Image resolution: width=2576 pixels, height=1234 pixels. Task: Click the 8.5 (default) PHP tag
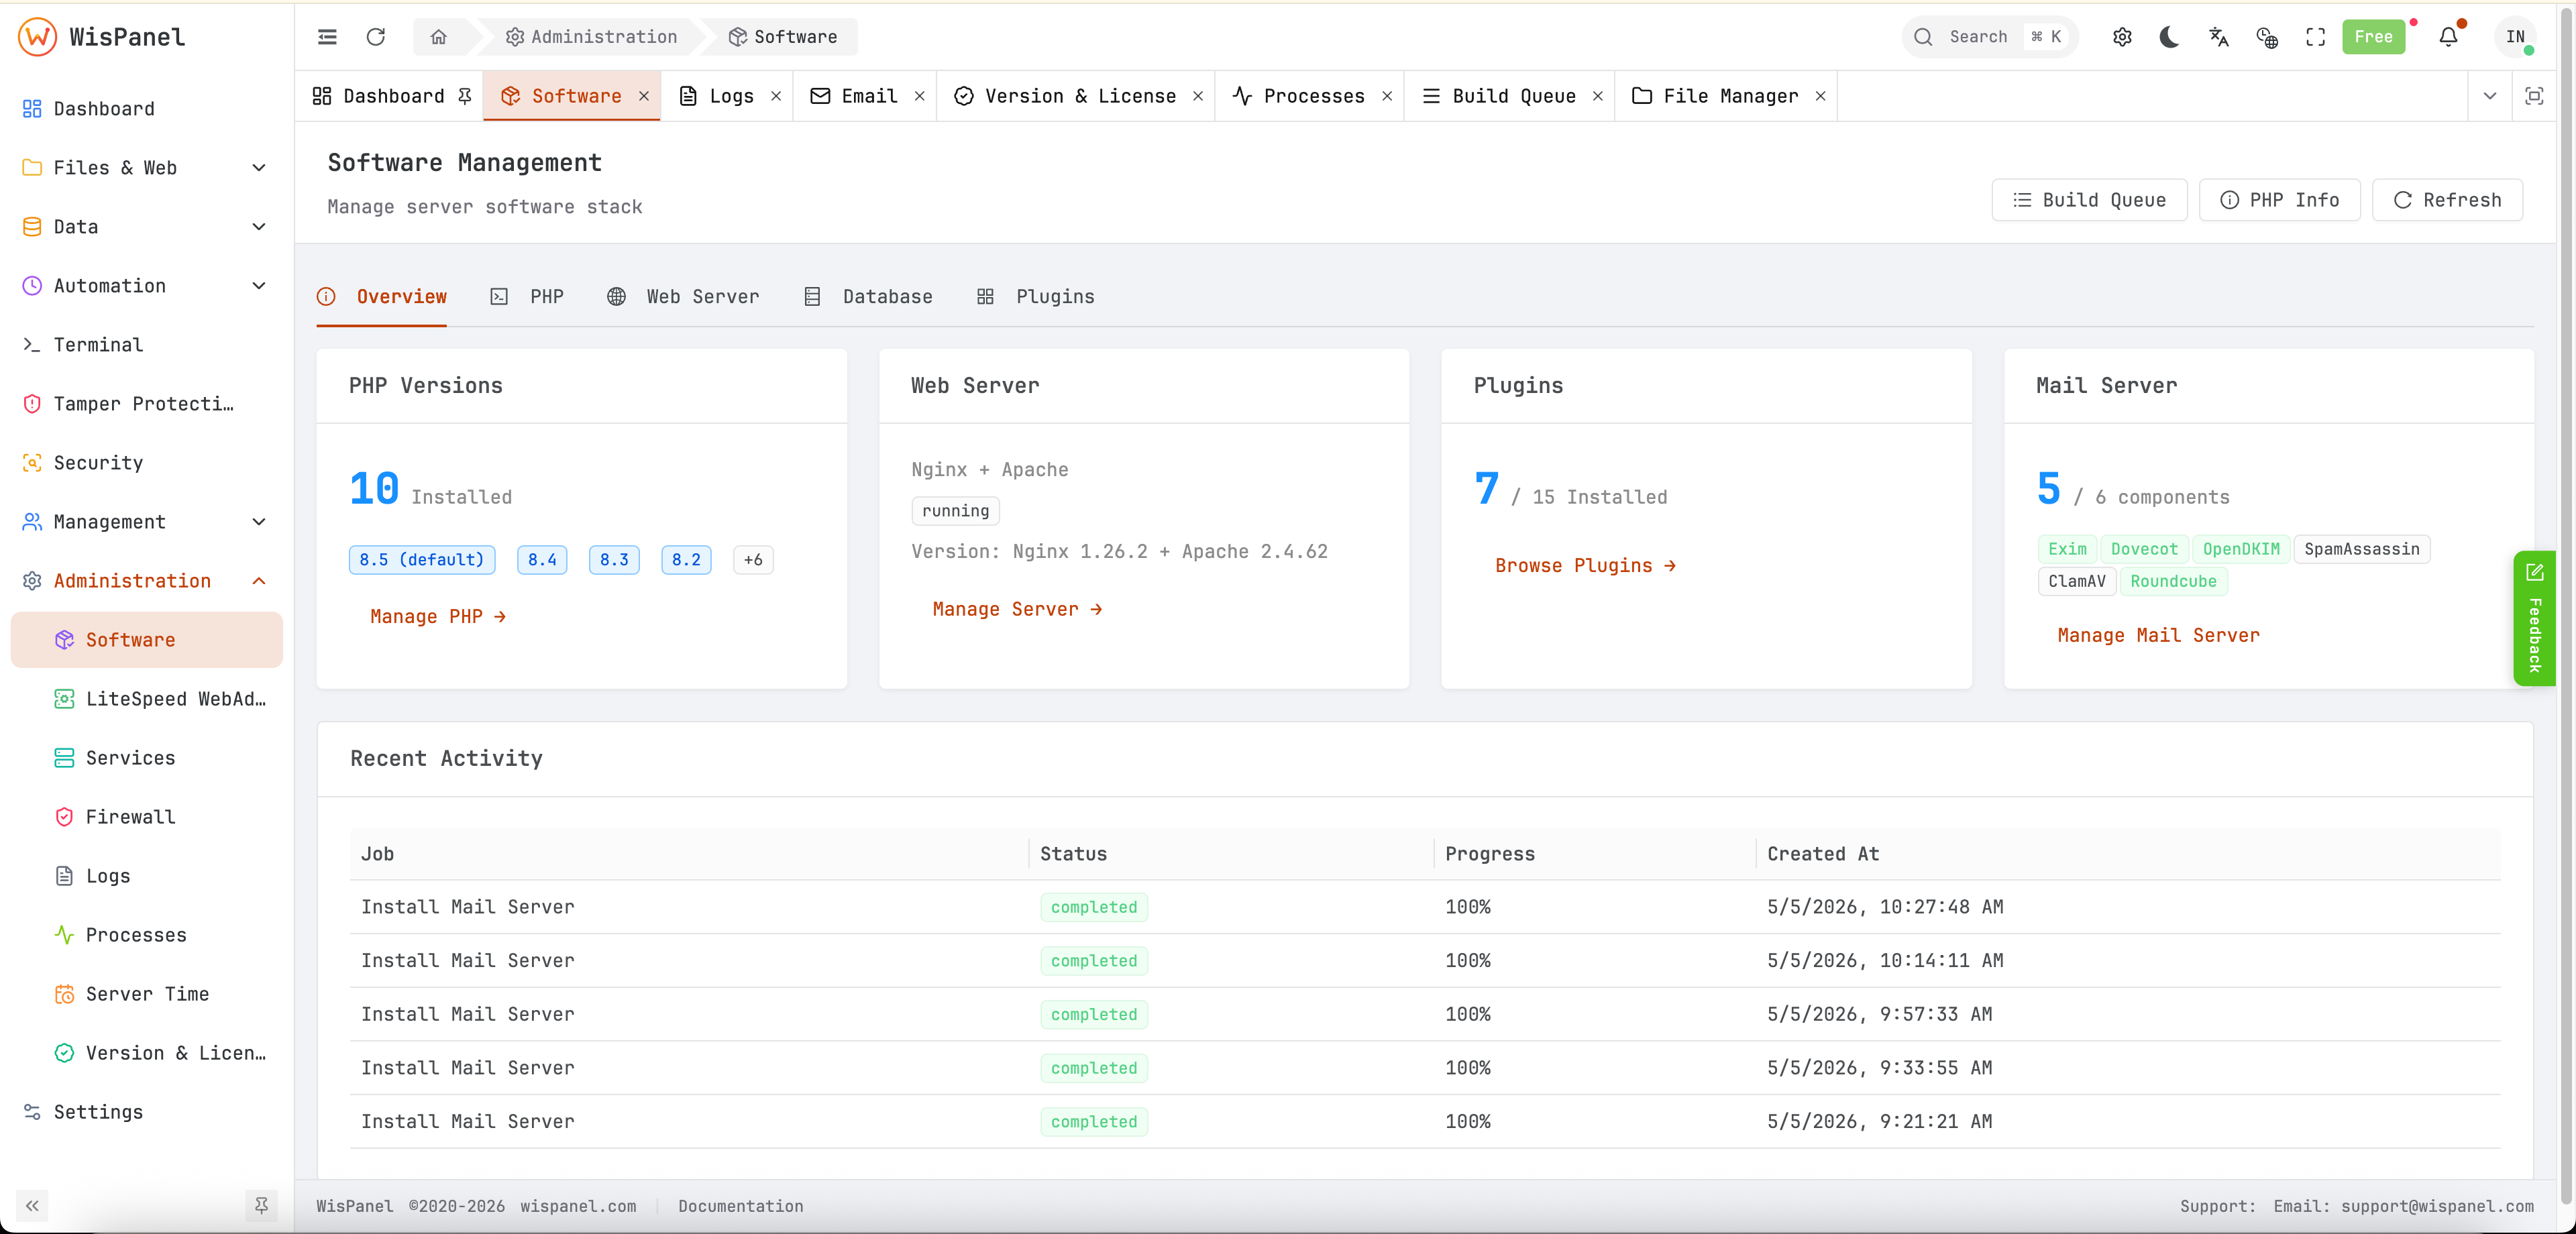tap(422, 560)
